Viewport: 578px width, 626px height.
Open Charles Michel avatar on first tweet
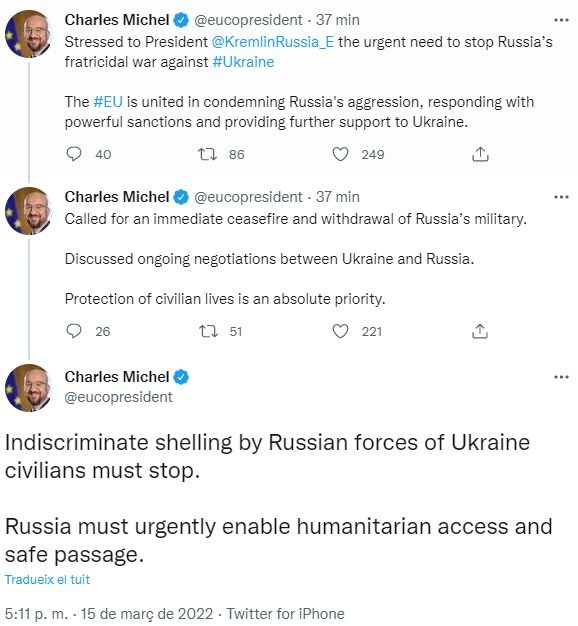28,34
